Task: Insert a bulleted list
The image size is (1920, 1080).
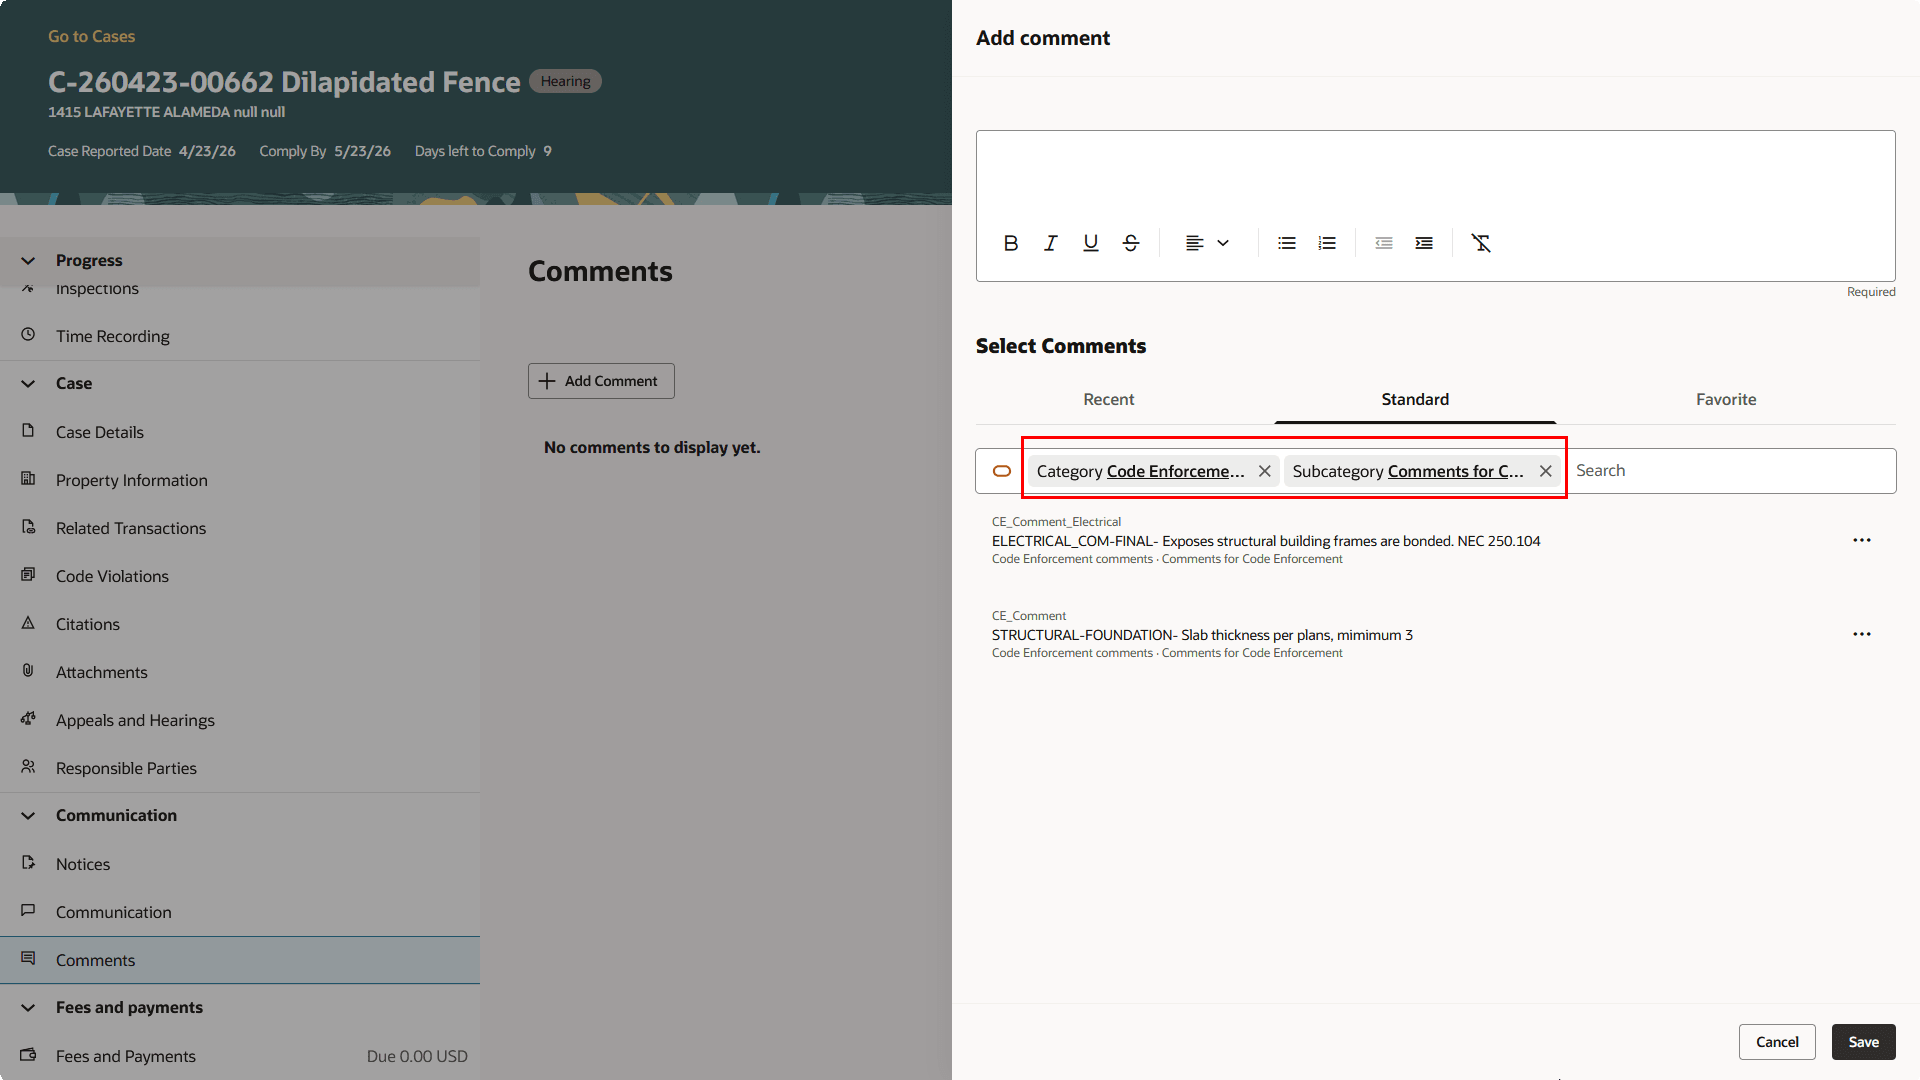Action: click(x=1287, y=243)
